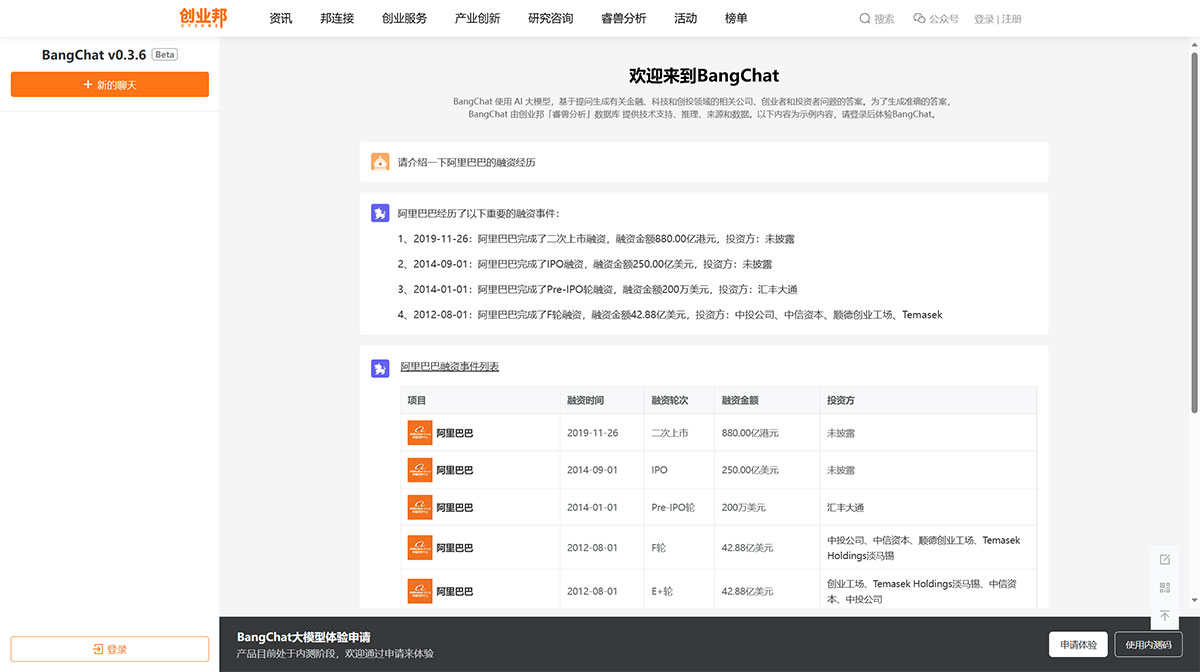The width and height of the screenshot is (1200, 672).
Task: Open the 榜单 navigation entry
Action: point(737,18)
